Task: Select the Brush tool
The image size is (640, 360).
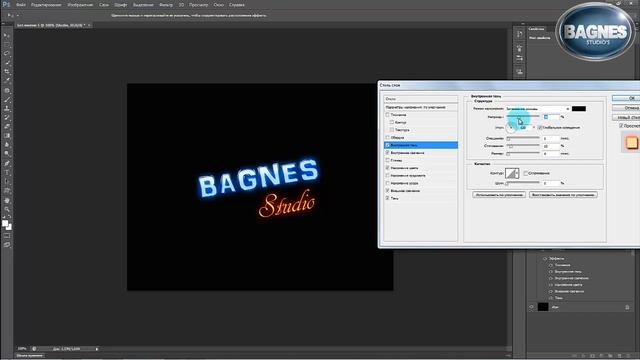Action: pyautogui.click(x=7, y=100)
